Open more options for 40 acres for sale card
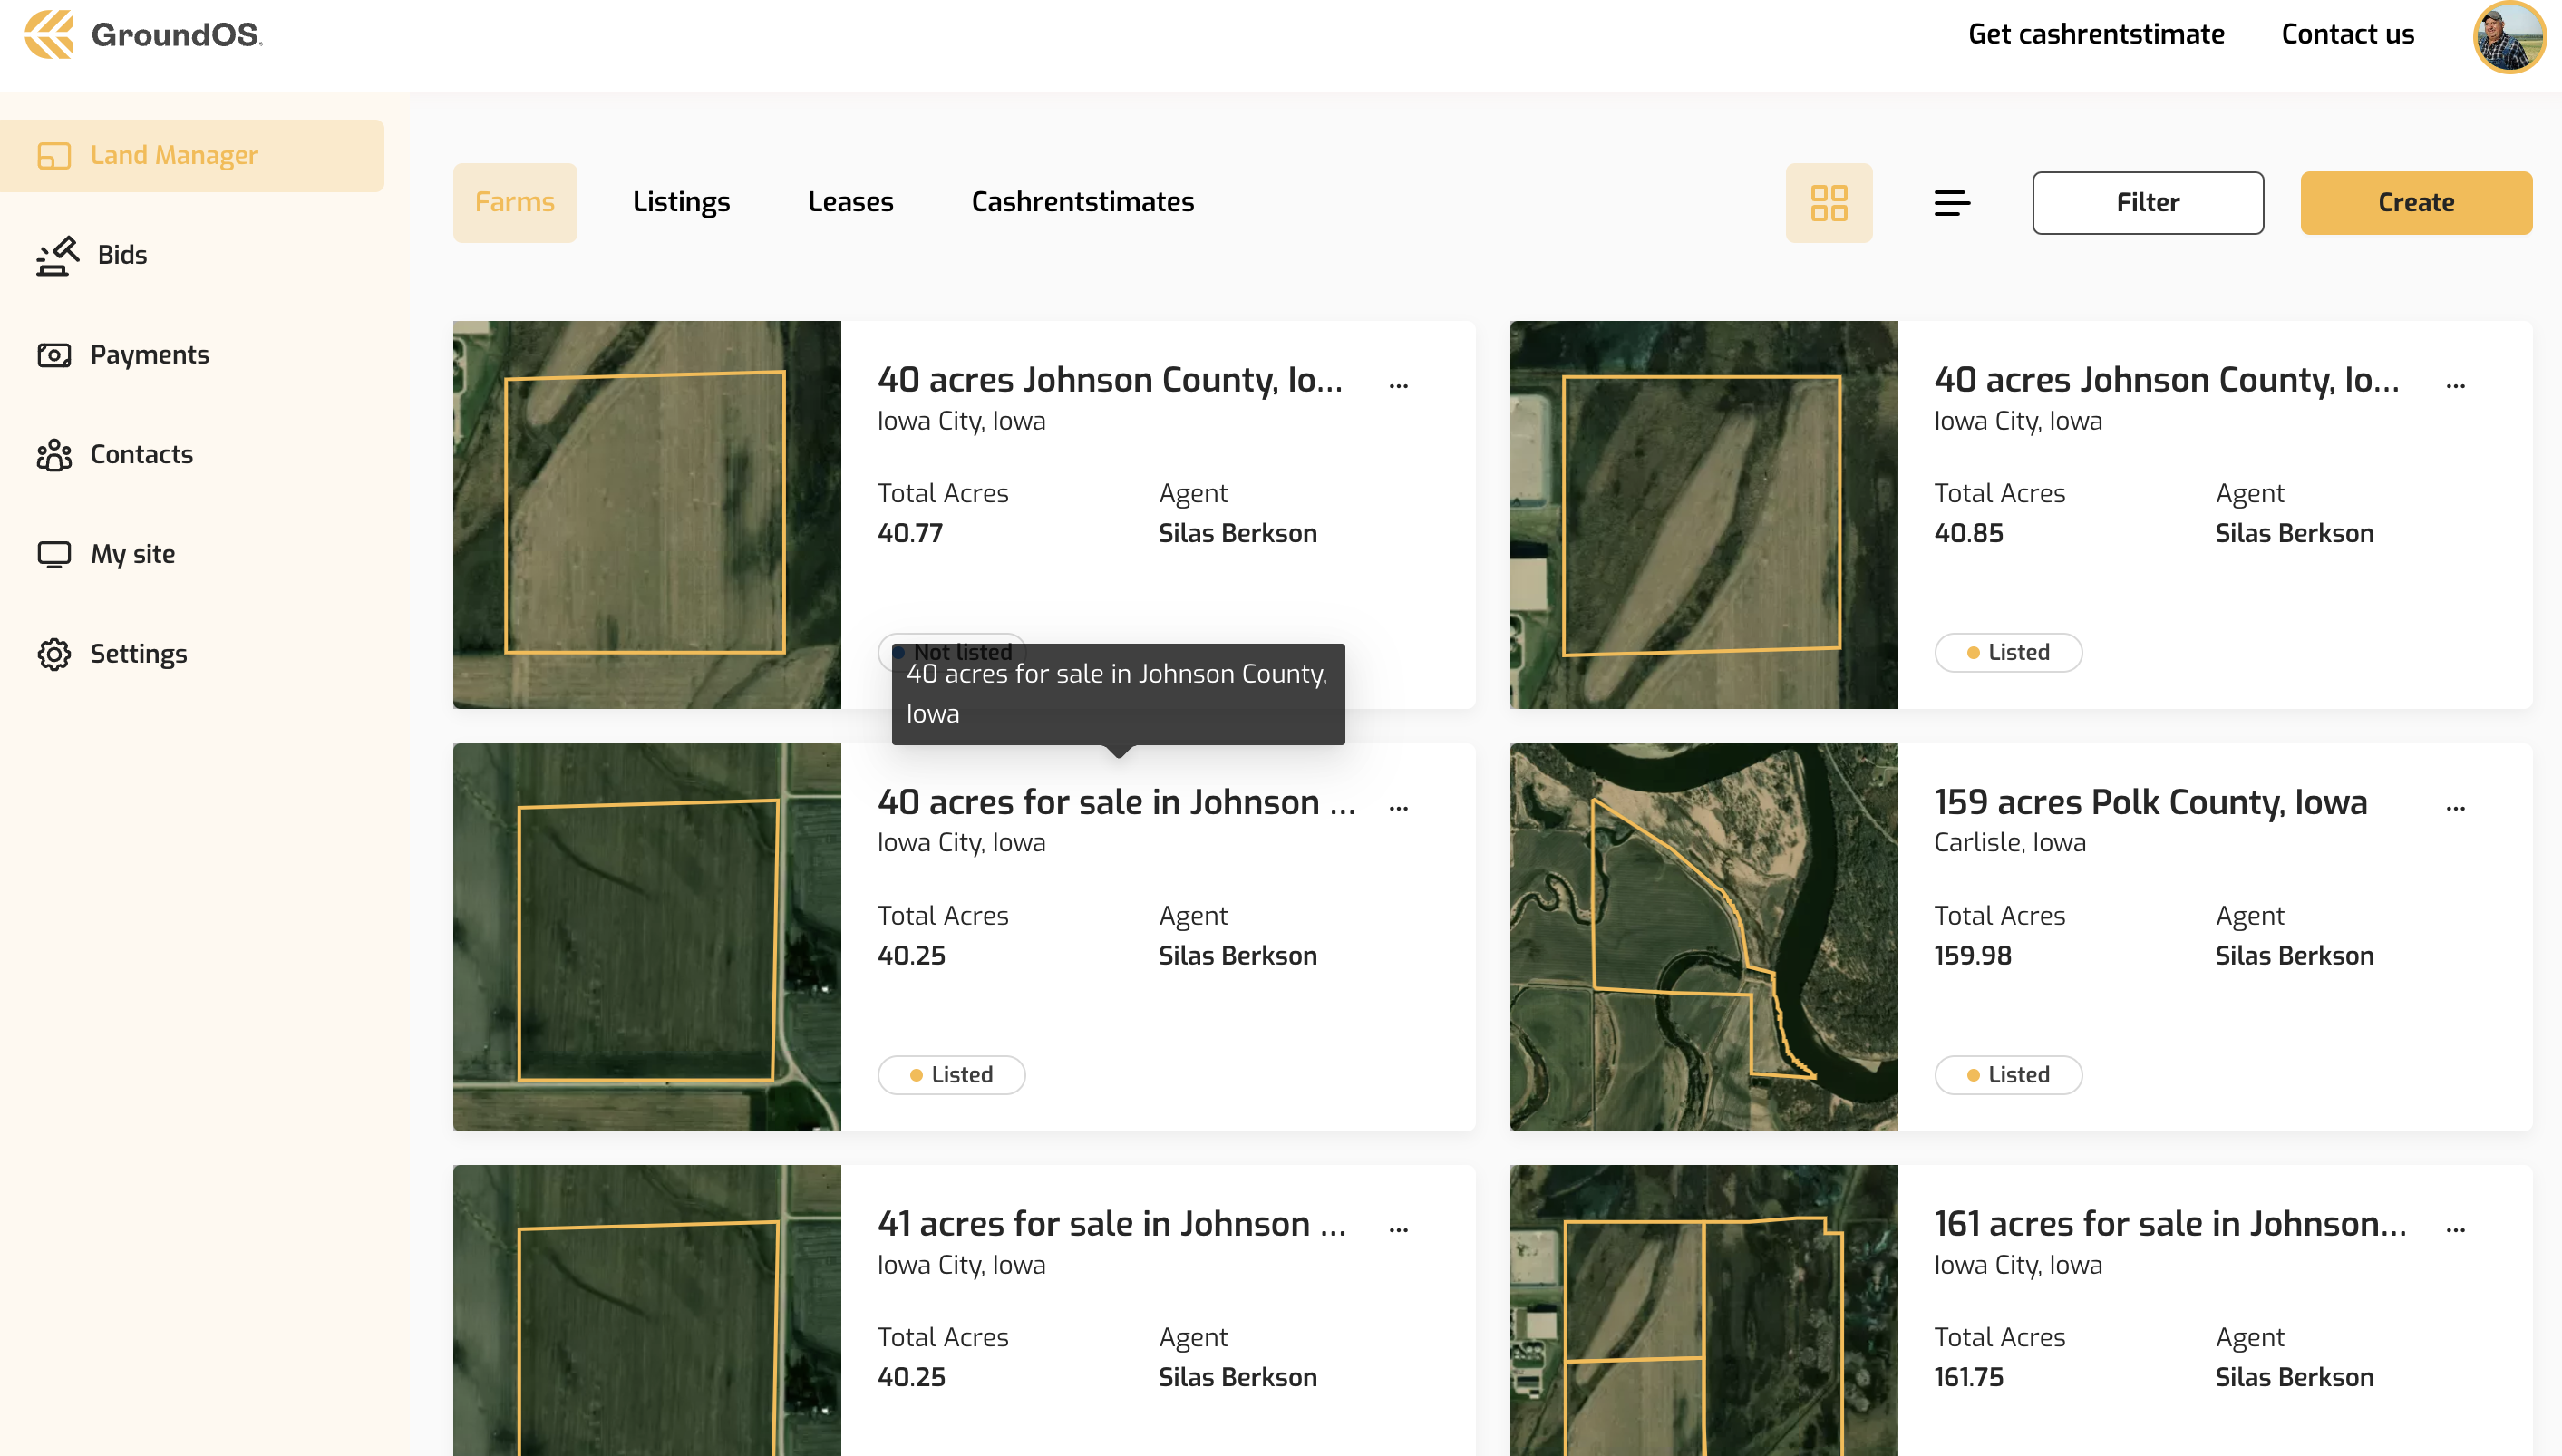 [x=1399, y=808]
